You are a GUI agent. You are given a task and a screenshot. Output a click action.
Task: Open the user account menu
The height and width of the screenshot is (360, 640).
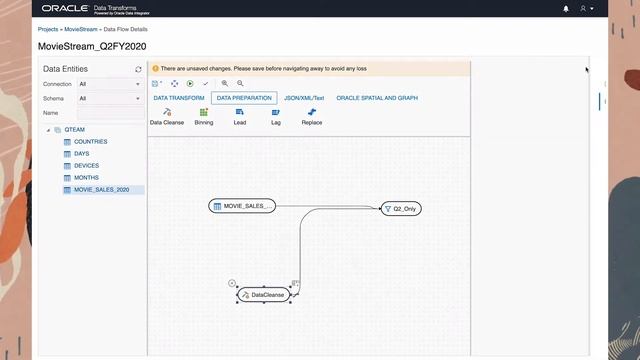(587, 9)
